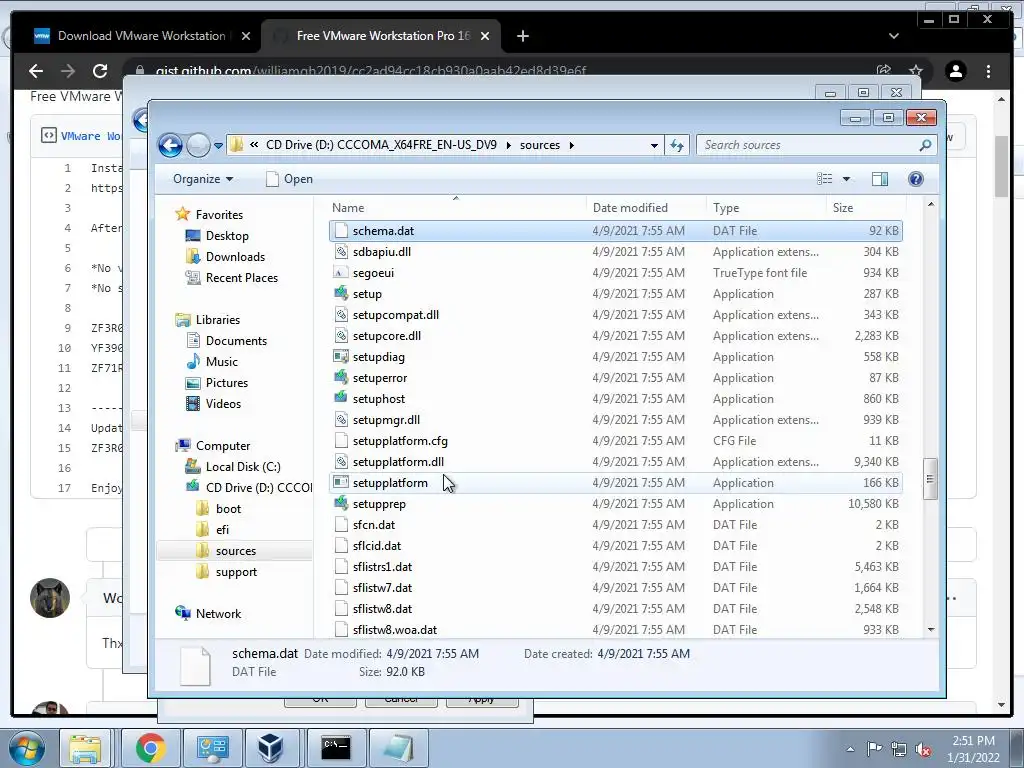The height and width of the screenshot is (768, 1024).
Task: Click the Explorer Back navigation arrow
Action: pos(170,145)
